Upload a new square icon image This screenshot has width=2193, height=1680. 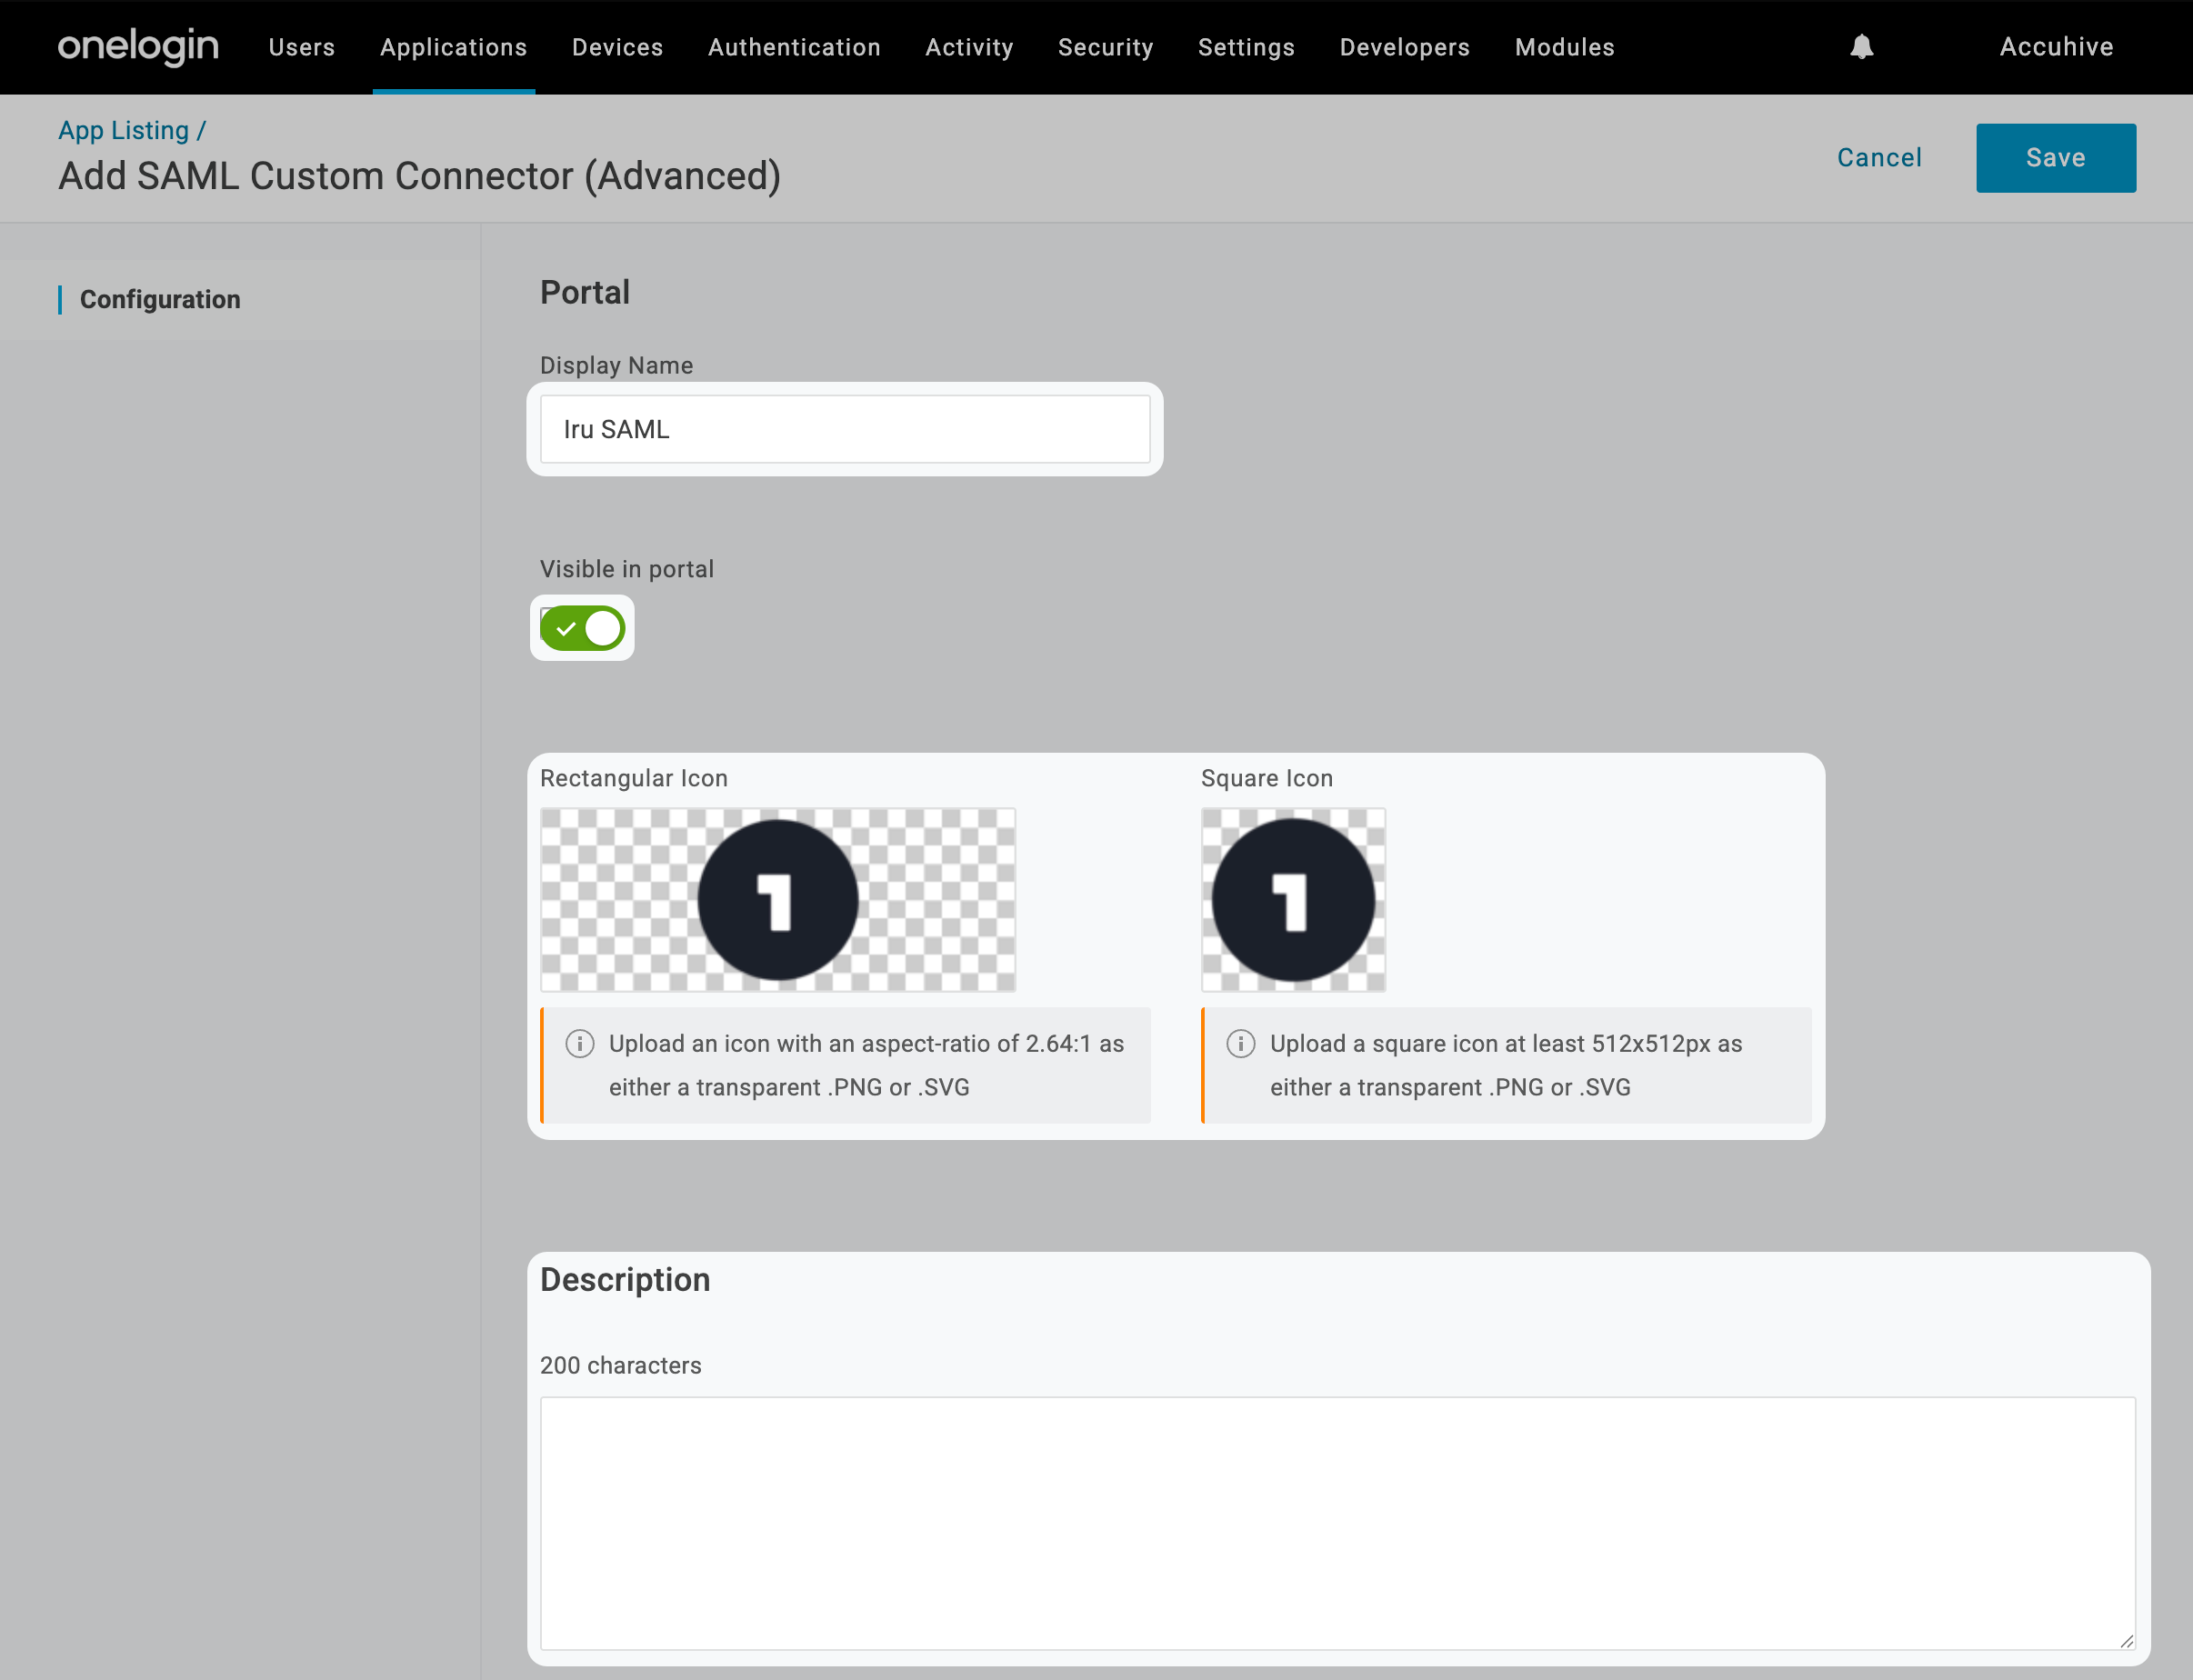1292,900
